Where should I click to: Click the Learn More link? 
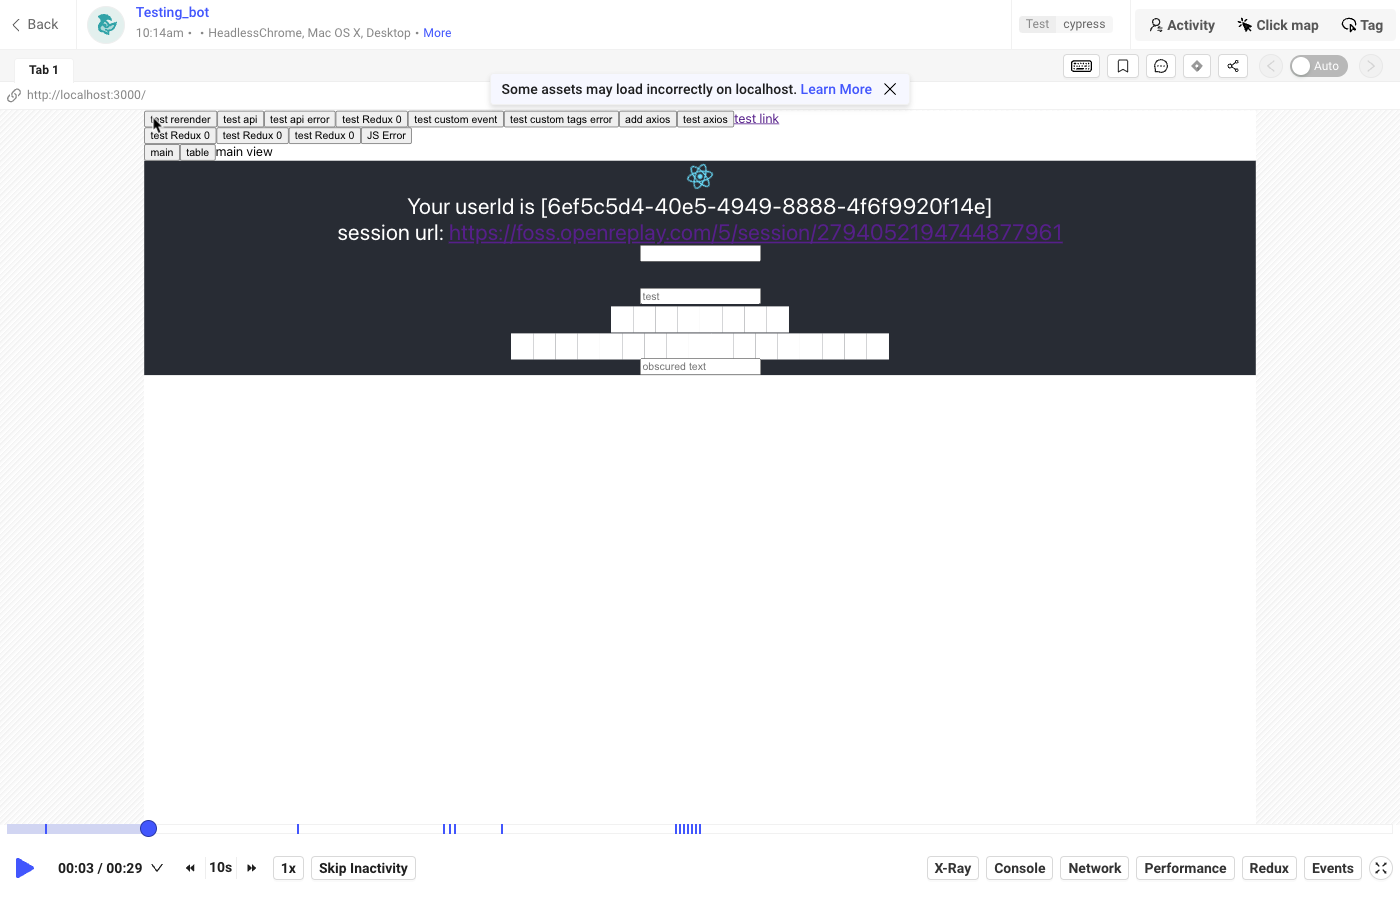point(836,89)
